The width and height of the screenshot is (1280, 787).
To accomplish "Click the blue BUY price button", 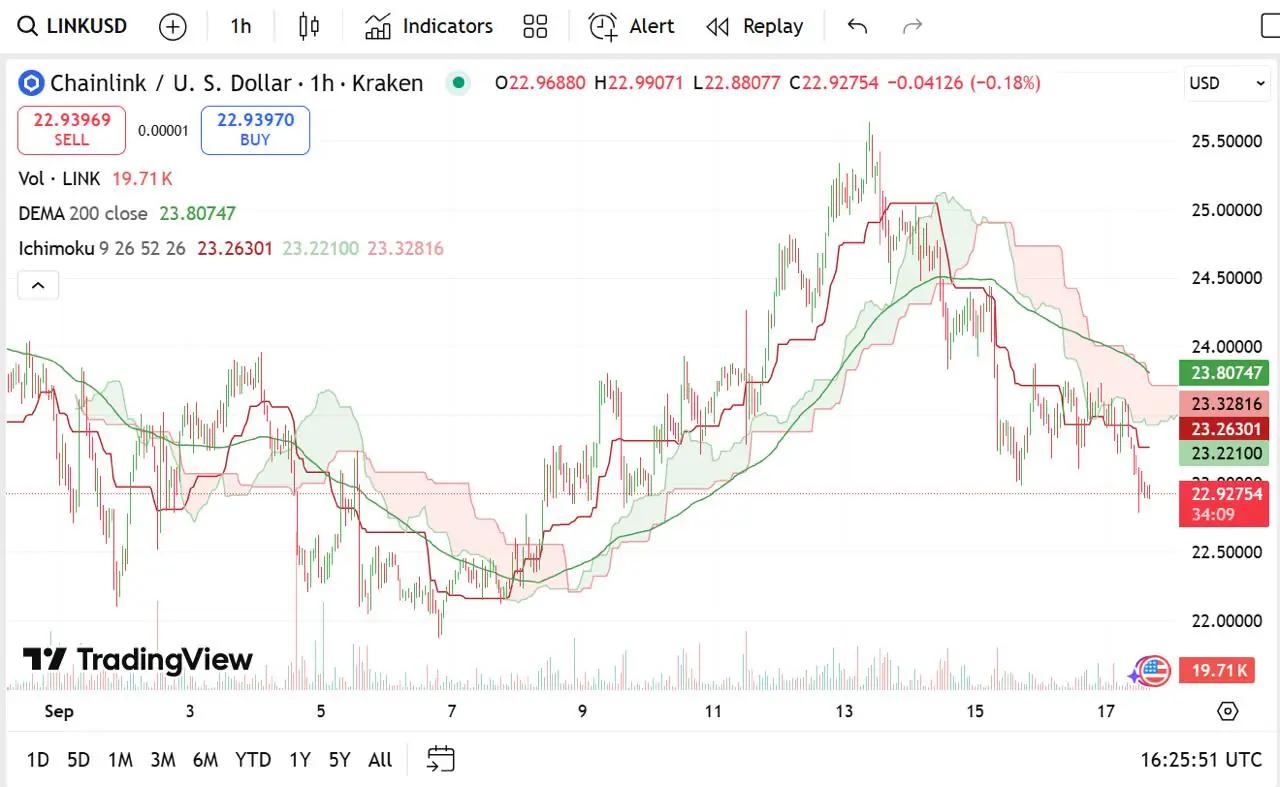I will tap(255, 130).
